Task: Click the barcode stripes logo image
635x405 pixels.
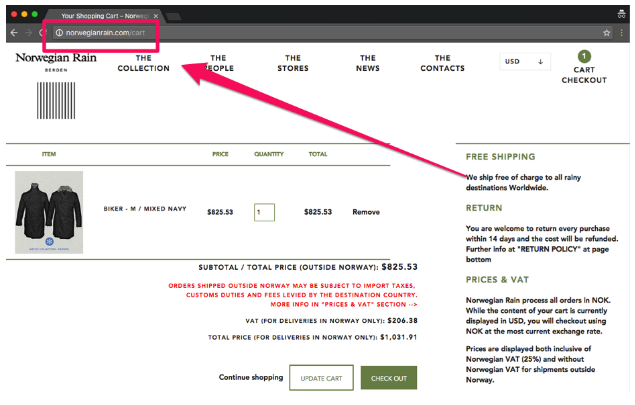Action: (x=56, y=100)
